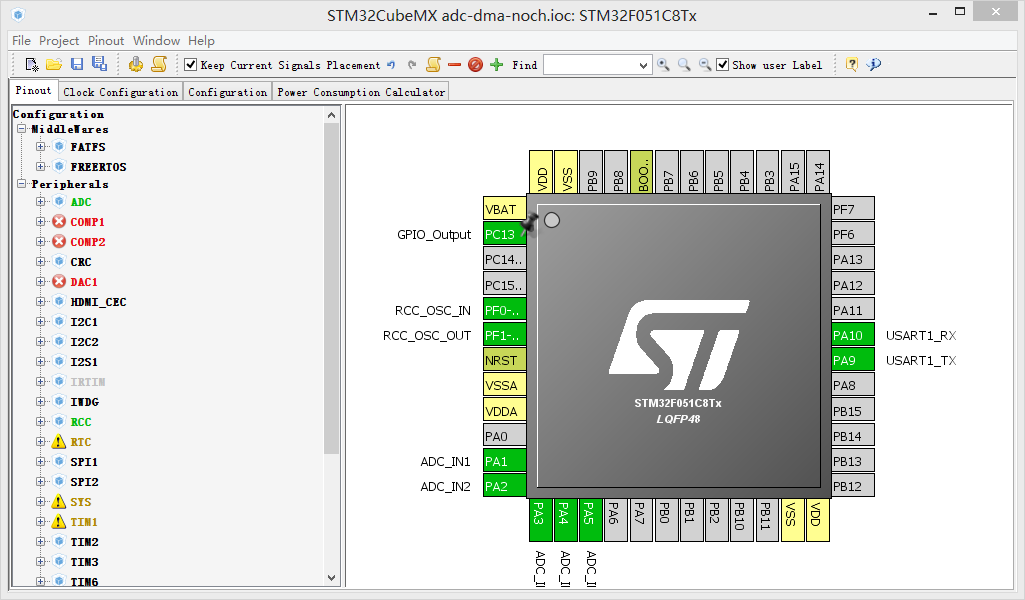
Task: Open the Power Consumption Calculator tab
Action: [x=361, y=92]
